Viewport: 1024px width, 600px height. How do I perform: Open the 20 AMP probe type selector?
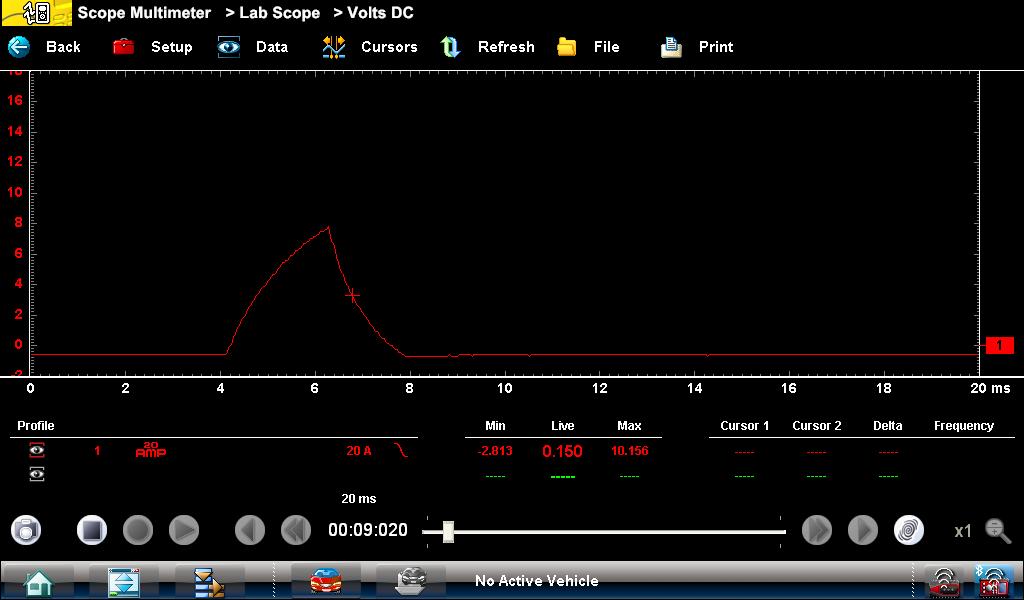[151, 451]
